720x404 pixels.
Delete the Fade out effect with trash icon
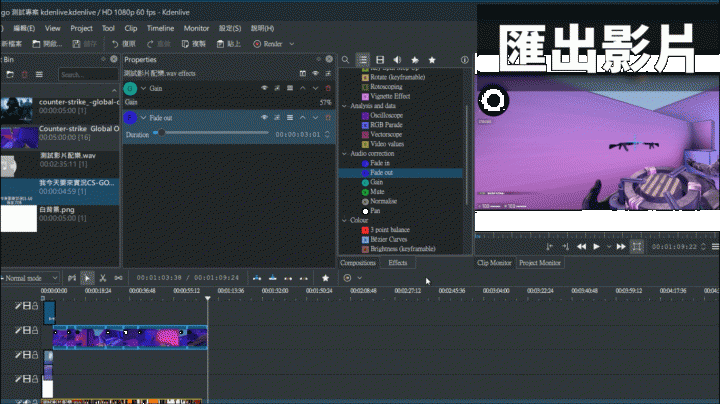coord(328,118)
